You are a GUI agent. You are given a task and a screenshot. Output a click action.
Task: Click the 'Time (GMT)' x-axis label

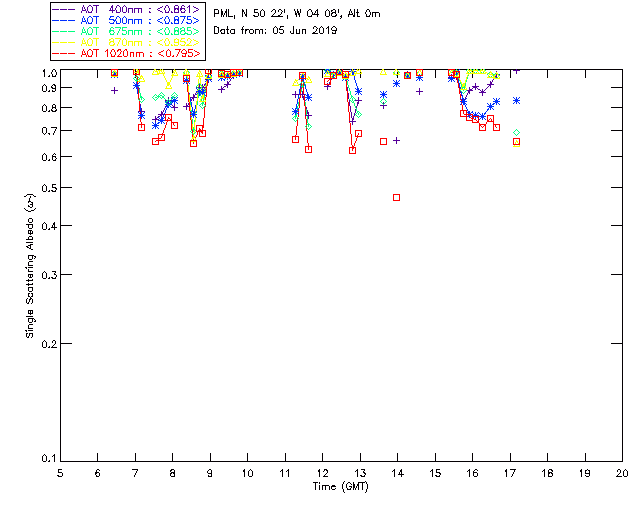(x=341, y=487)
